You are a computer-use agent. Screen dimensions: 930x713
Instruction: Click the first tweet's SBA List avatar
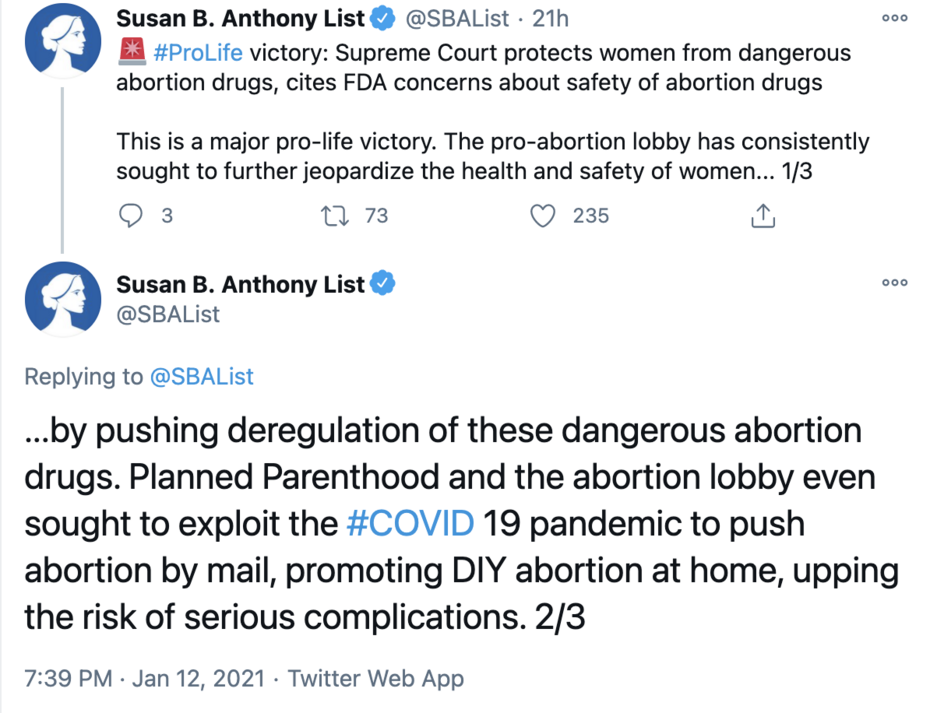[x=63, y=44]
